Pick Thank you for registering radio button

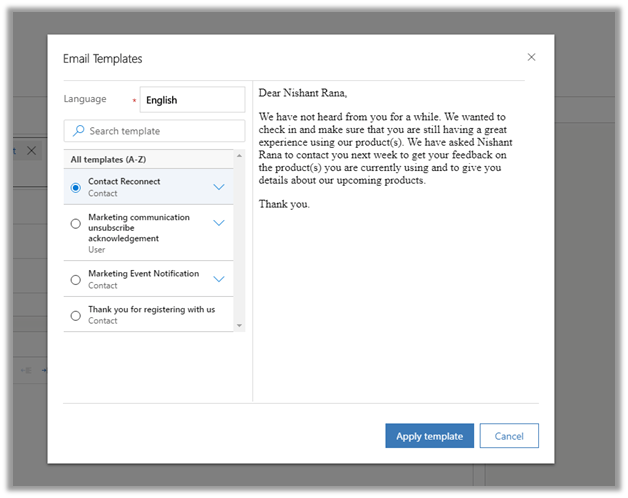click(76, 315)
